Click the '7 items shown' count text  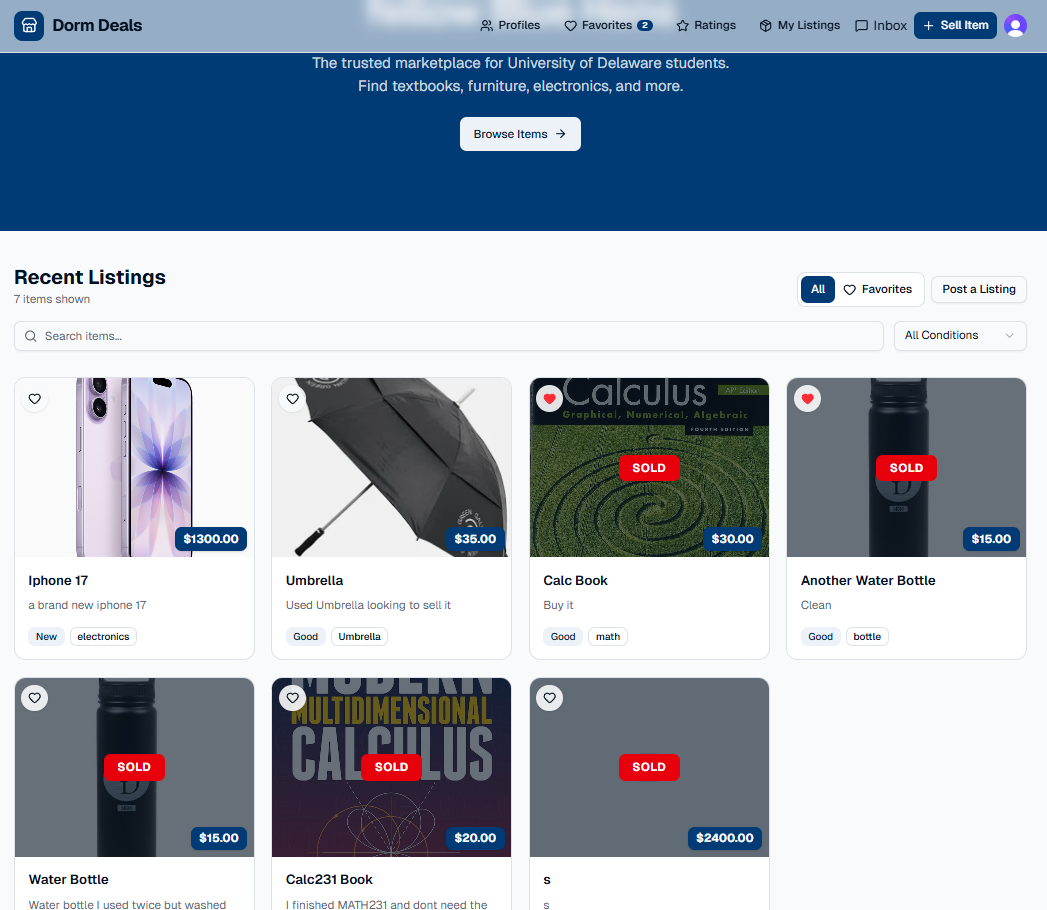point(52,299)
